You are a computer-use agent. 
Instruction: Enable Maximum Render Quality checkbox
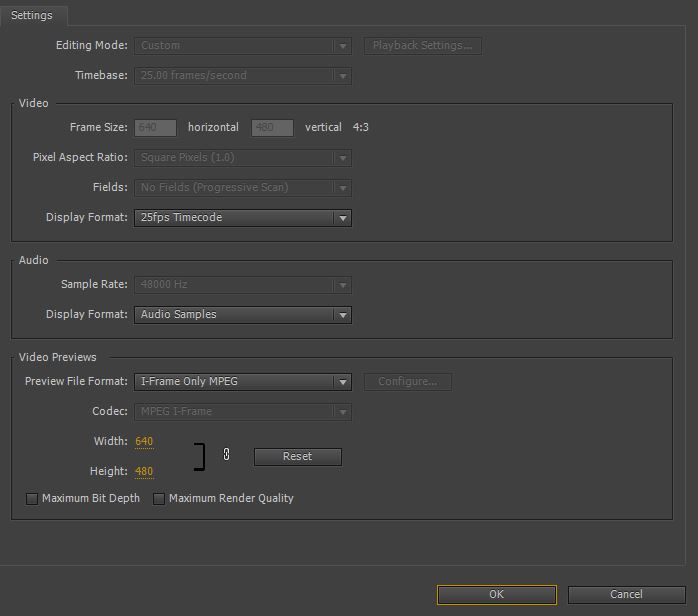click(x=159, y=498)
